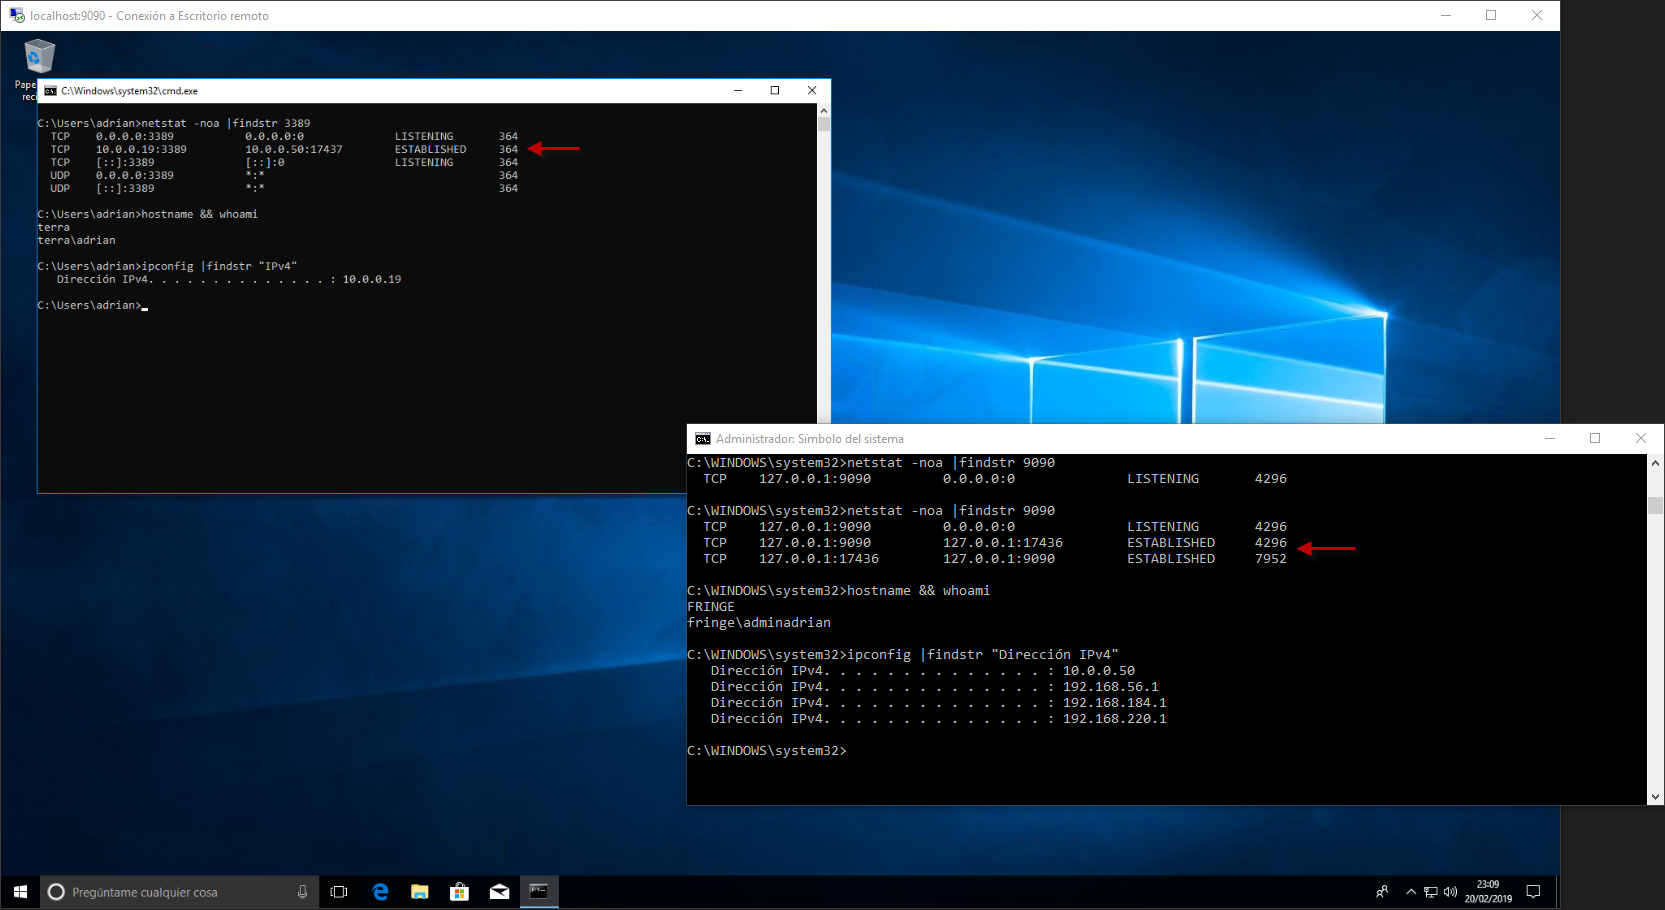Click the cmd.exe window system menu icon
This screenshot has width=1665, height=910.
pyautogui.click(x=50, y=91)
